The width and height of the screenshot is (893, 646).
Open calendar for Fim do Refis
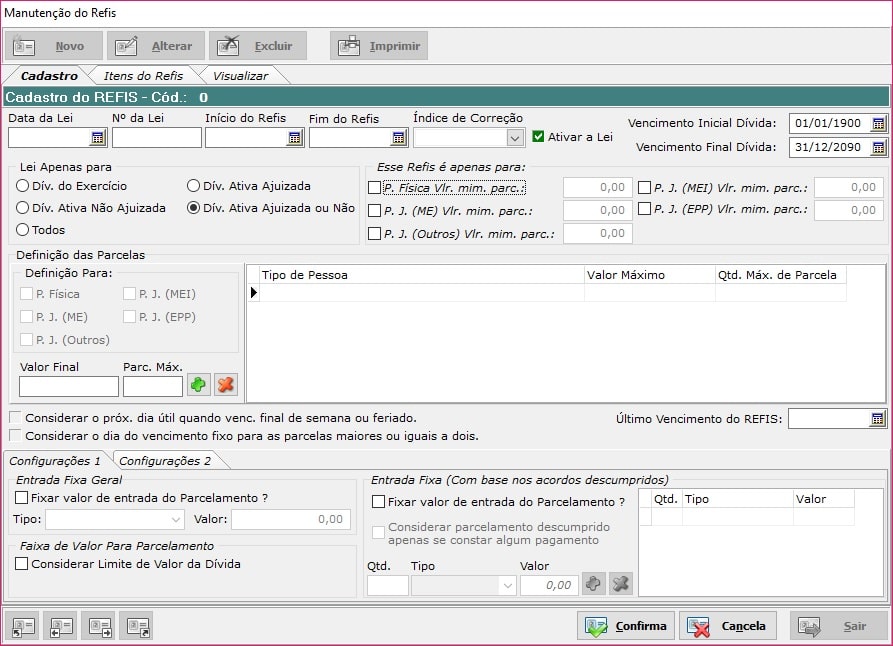(399, 138)
